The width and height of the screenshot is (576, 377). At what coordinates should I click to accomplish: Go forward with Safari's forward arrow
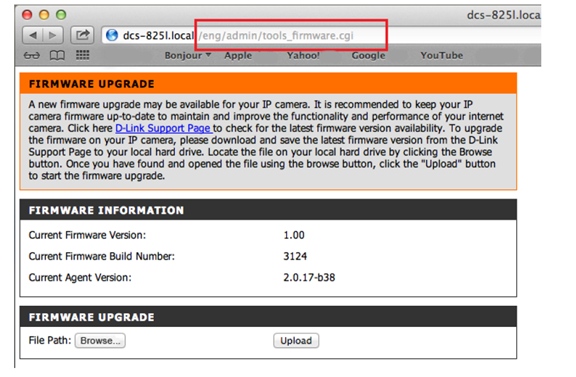[53, 35]
